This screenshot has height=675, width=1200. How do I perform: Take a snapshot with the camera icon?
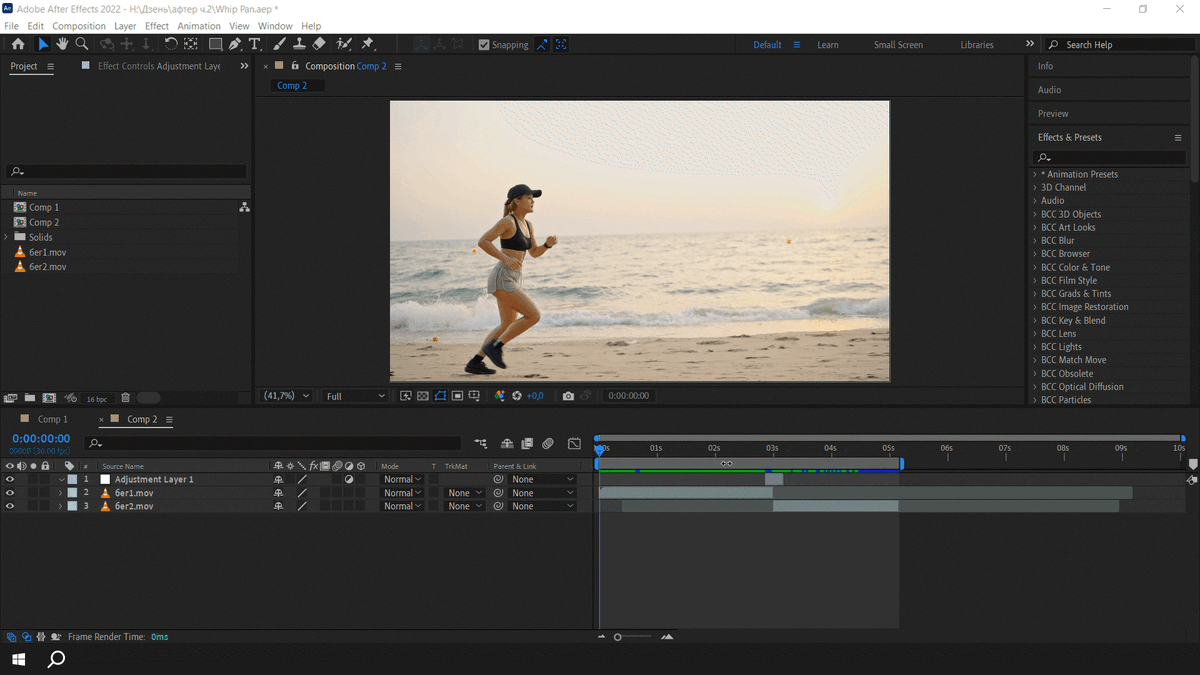[568, 396]
